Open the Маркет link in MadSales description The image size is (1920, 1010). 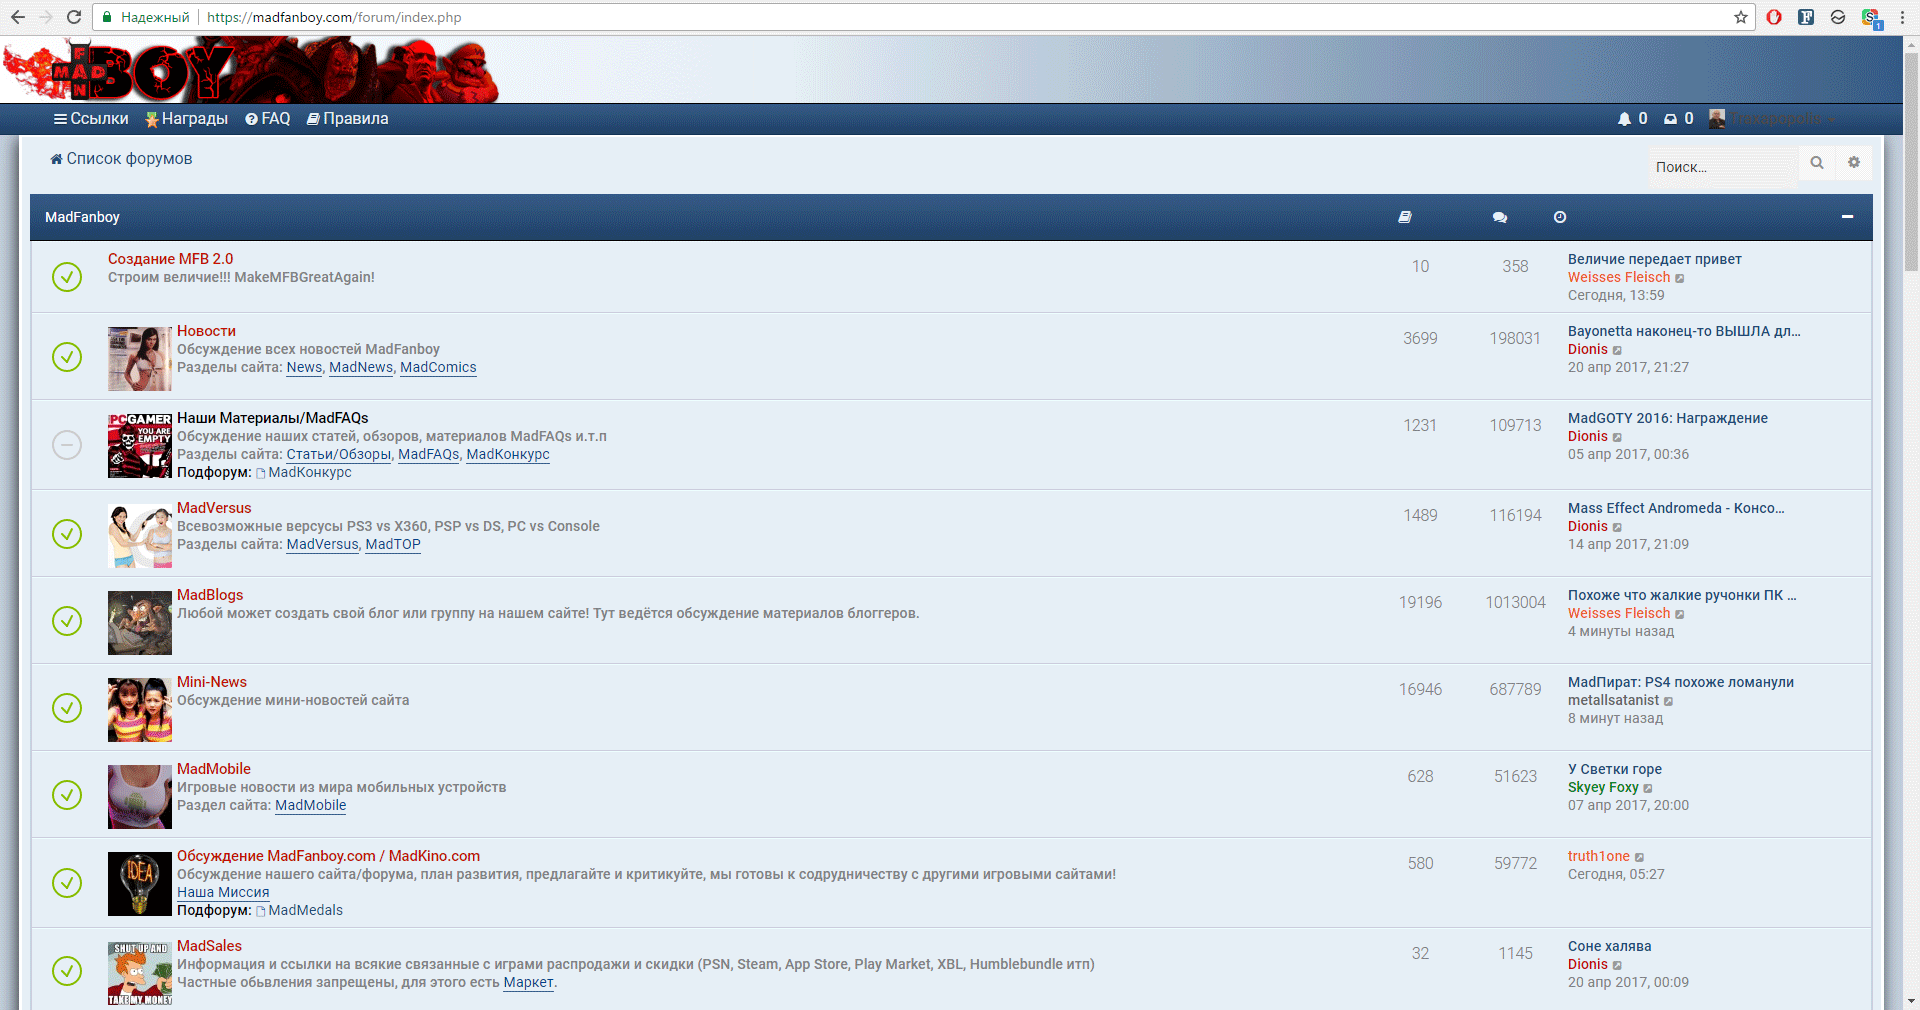(x=528, y=982)
